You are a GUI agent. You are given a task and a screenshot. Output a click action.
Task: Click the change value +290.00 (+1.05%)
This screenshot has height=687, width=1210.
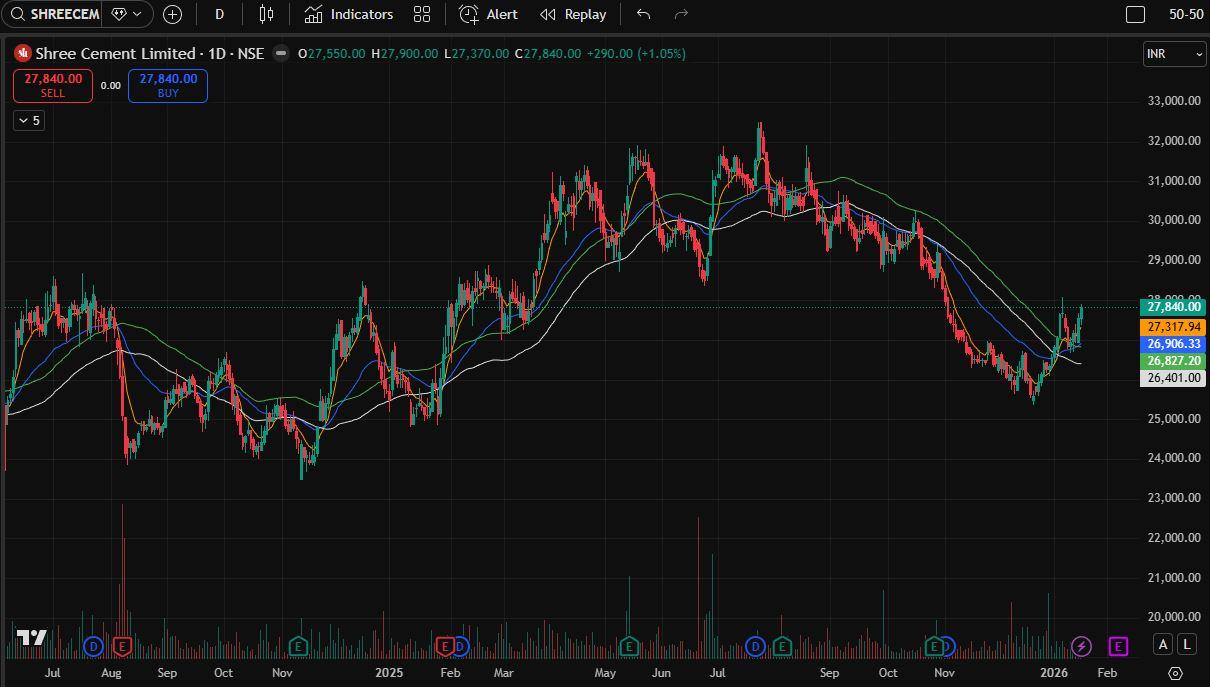pos(636,54)
